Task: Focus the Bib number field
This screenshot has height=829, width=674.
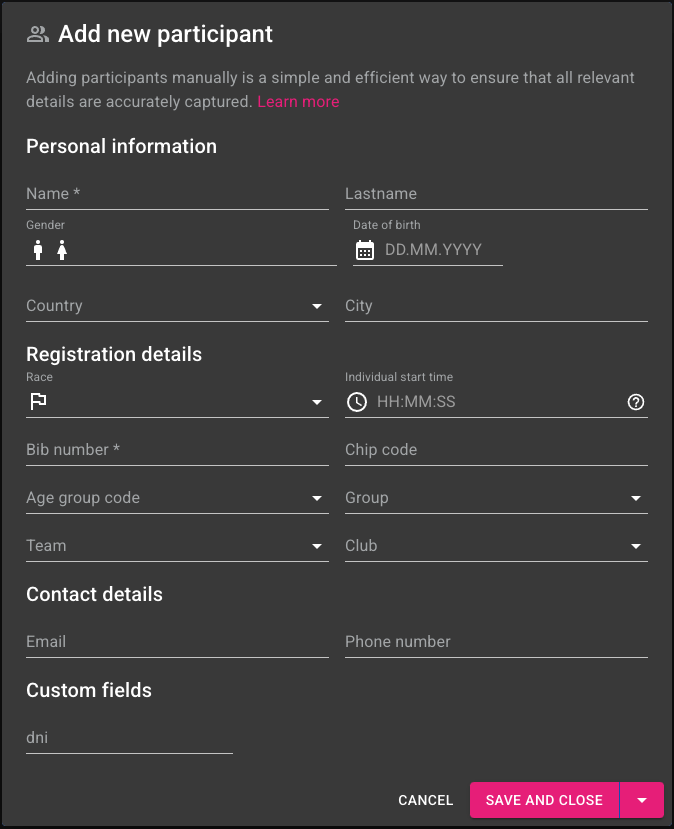Action: point(177,450)
